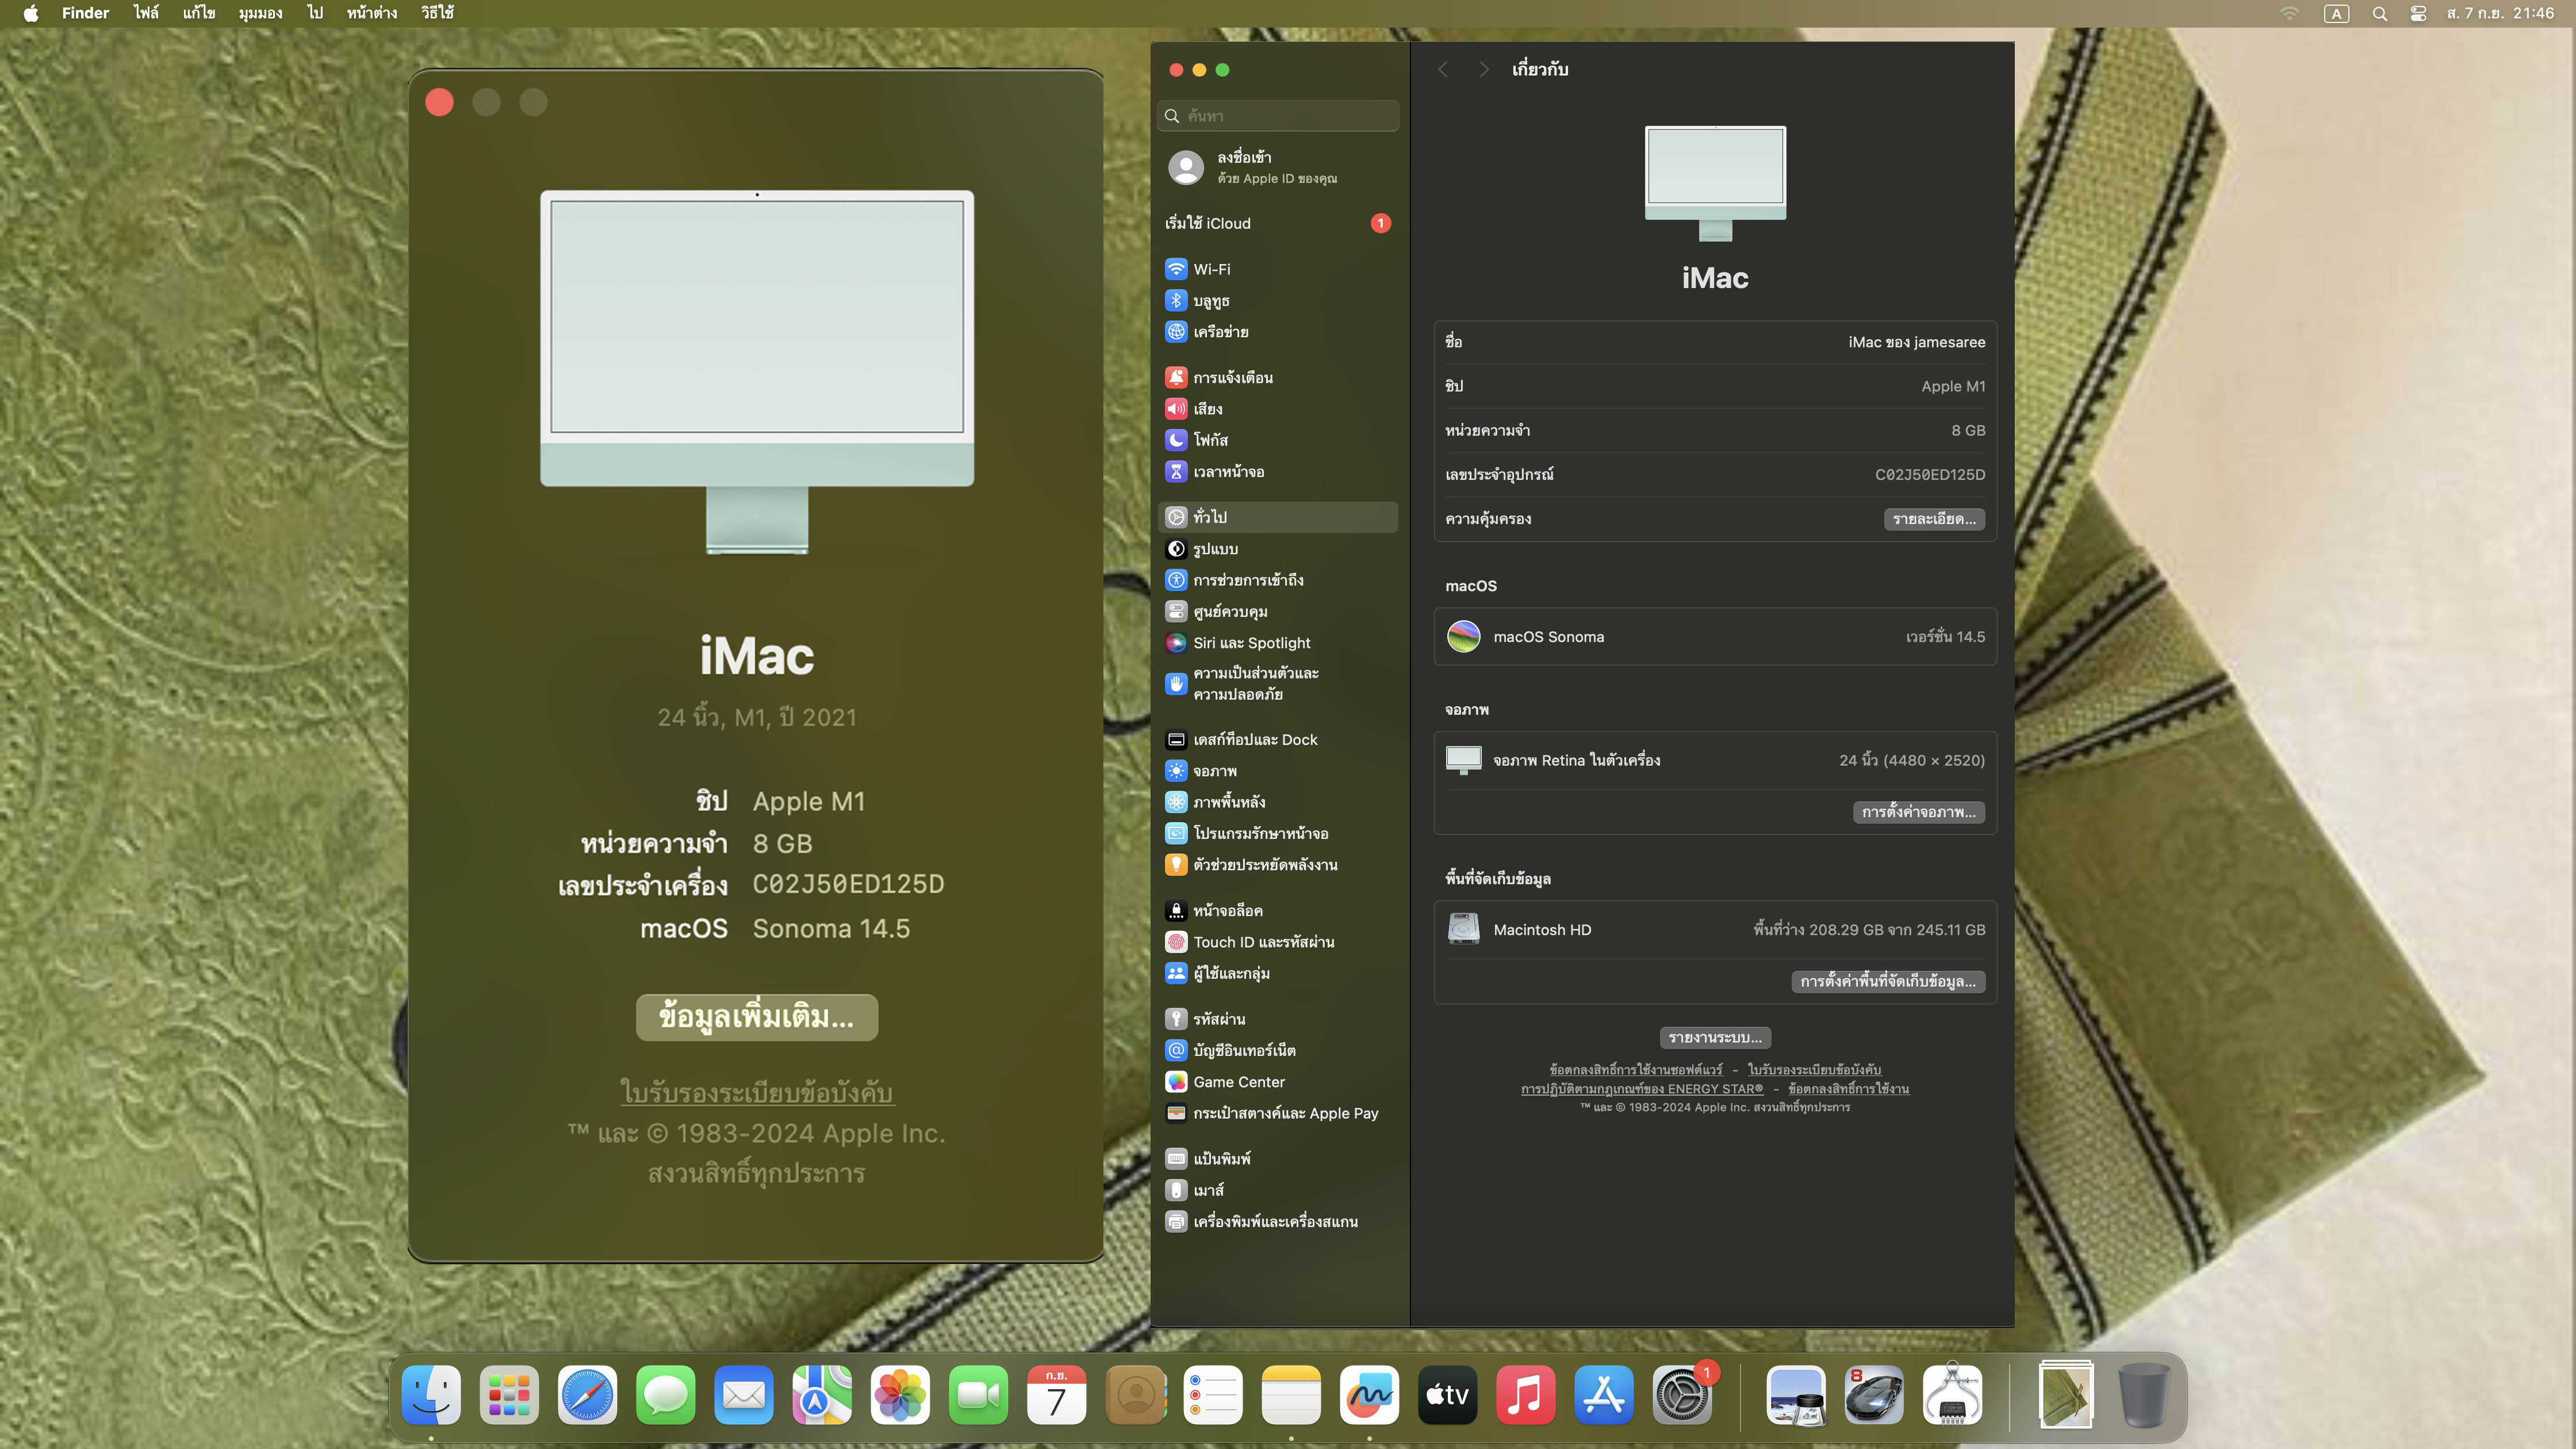The image size is (2576, 1449).
Task: Open Spotlight search in menu bar
Action: pos(2379,13)
